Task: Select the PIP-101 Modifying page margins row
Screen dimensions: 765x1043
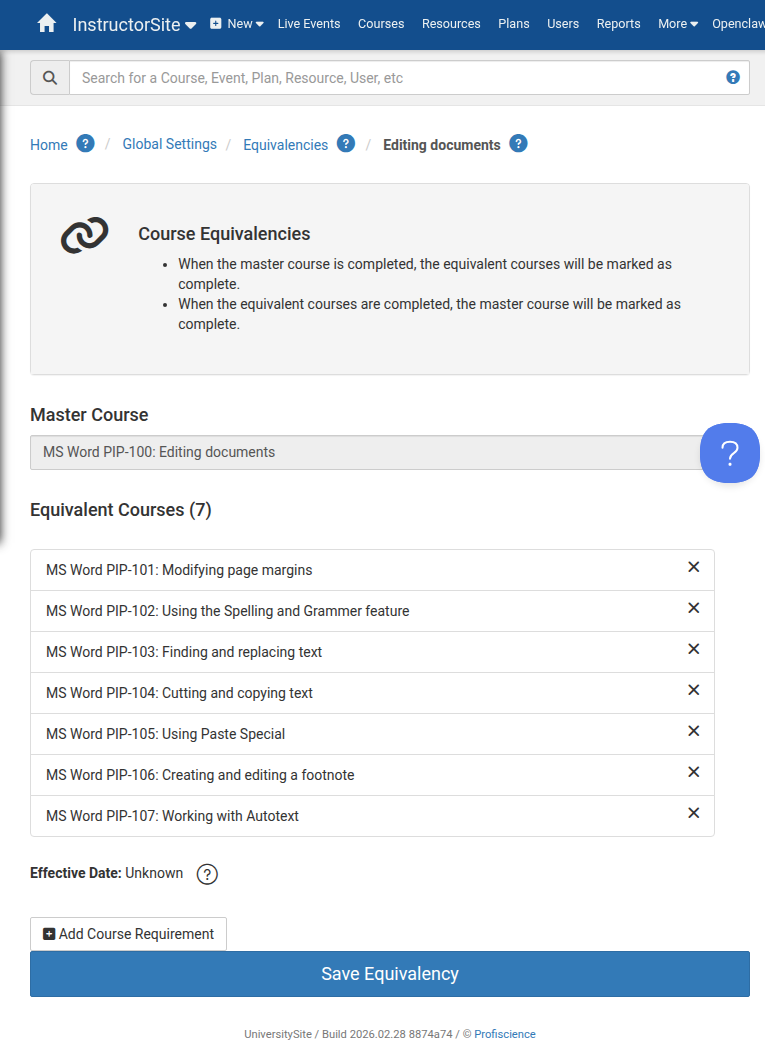Action: point(373,570)
